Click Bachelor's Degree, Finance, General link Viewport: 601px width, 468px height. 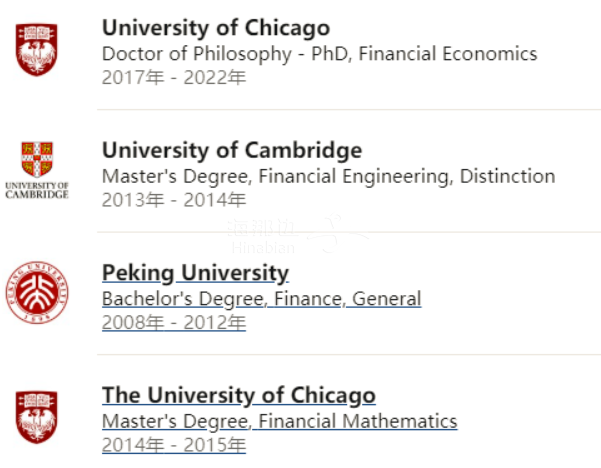[262, 299]
